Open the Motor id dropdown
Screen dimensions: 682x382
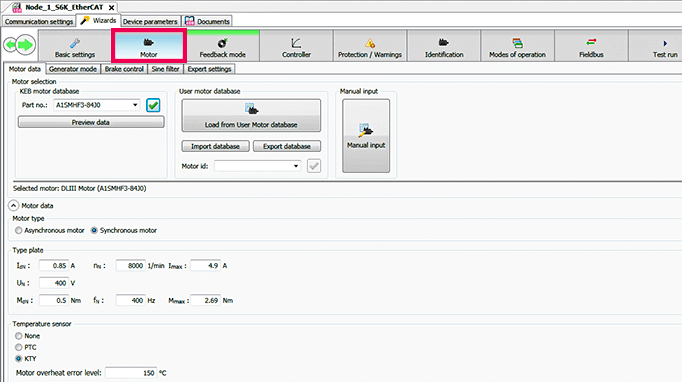pyautogui.click(x=296, y=166)
